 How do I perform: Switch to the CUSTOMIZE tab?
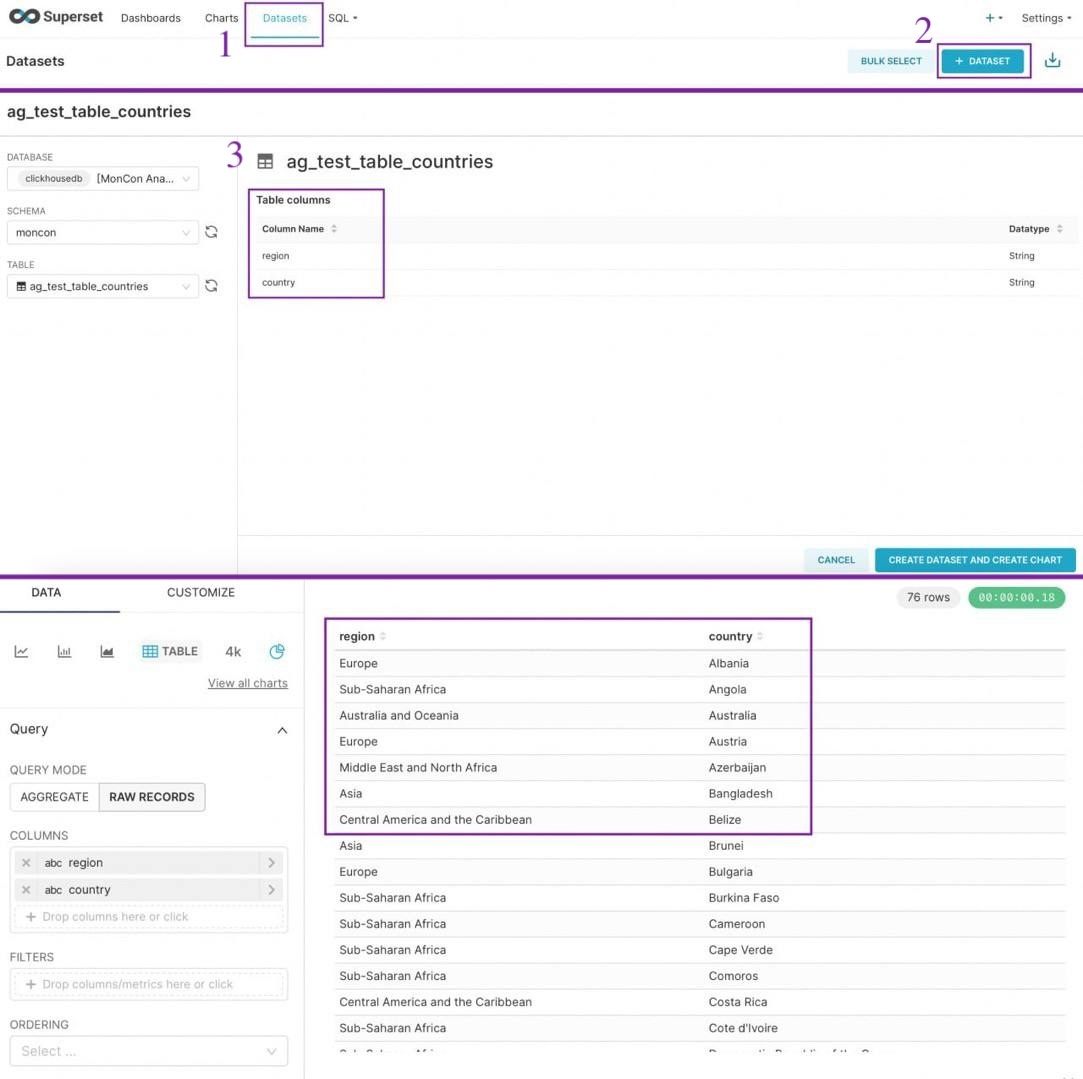(x=201, y=593)
